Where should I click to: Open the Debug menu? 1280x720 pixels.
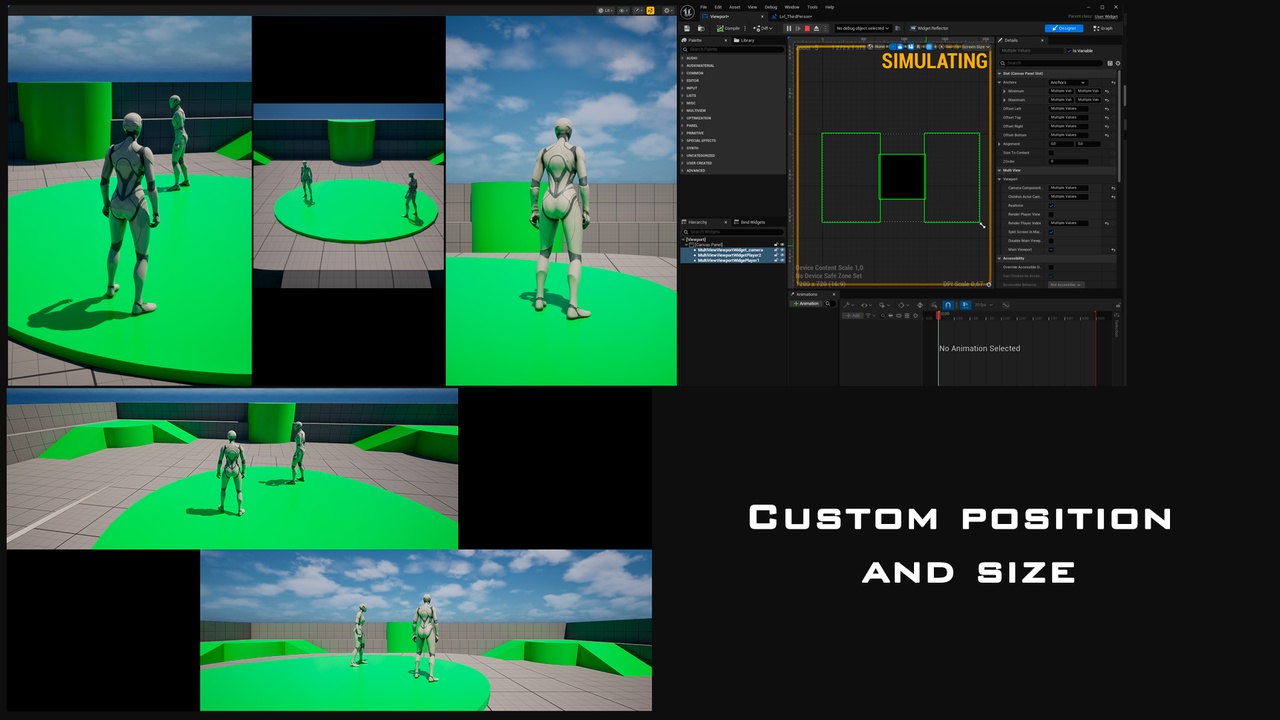(x=770, y=7)
